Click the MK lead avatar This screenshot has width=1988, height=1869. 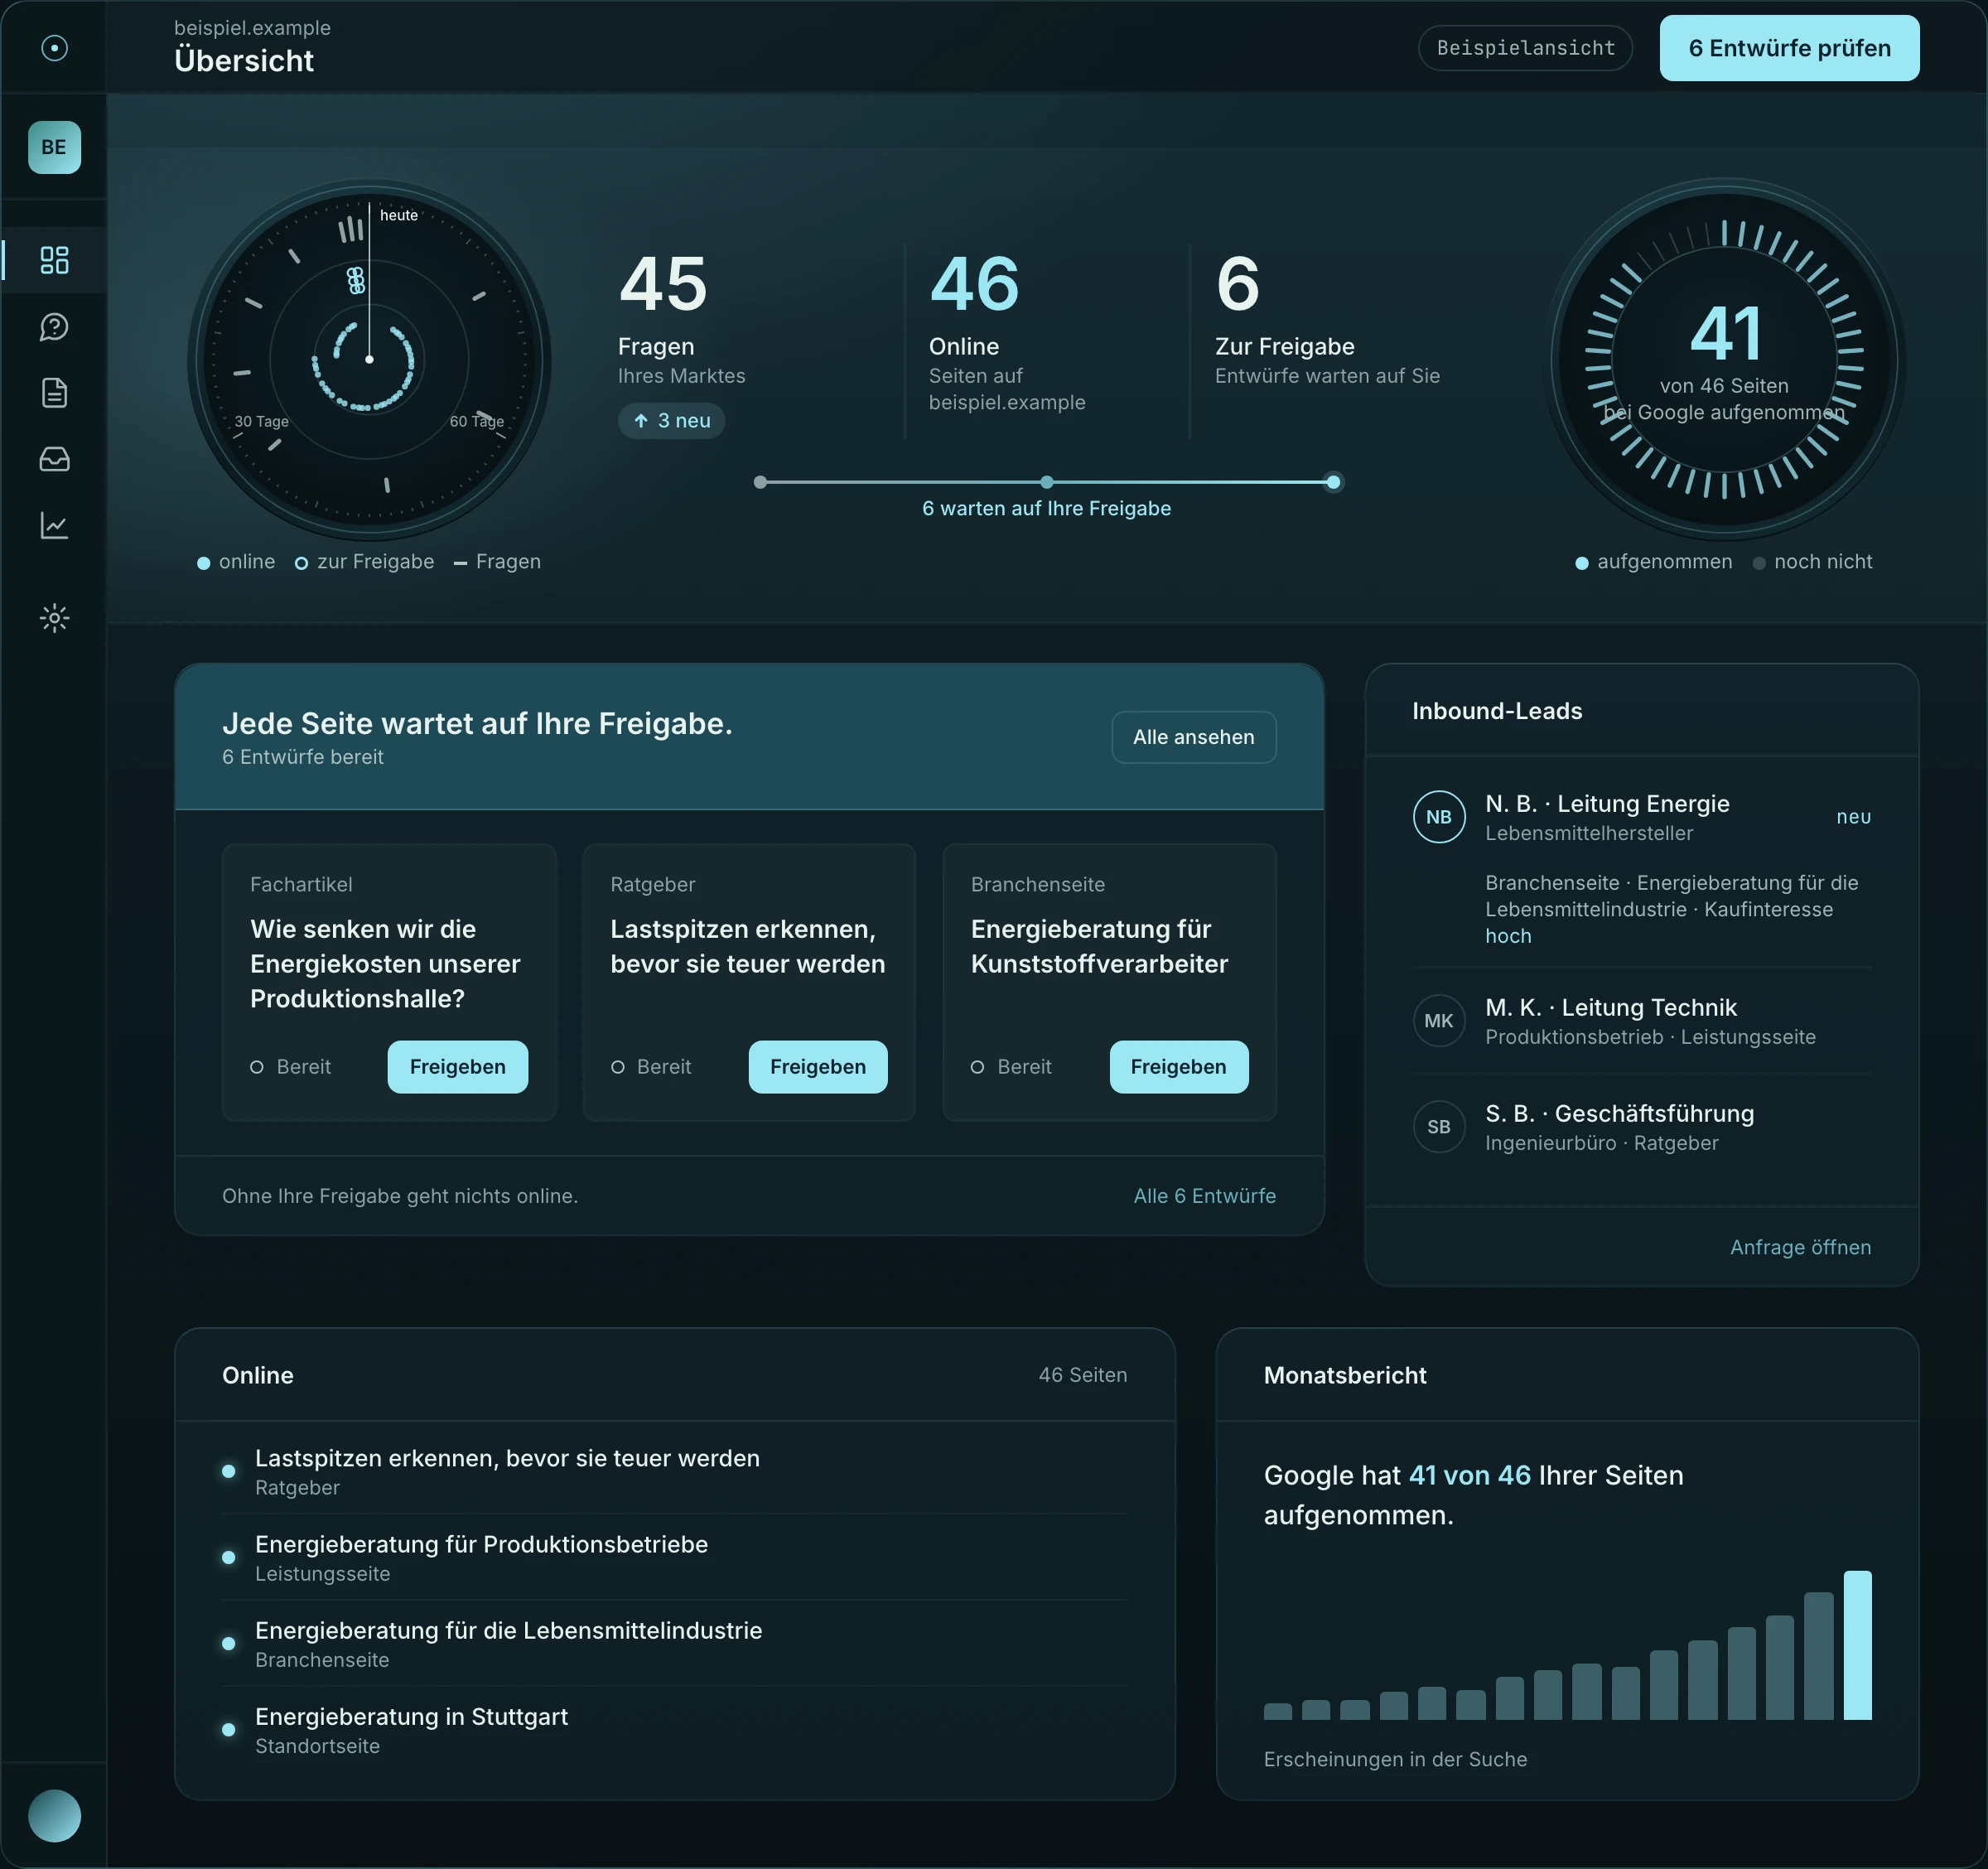pyautogui.click(x=1439, y=1020)
